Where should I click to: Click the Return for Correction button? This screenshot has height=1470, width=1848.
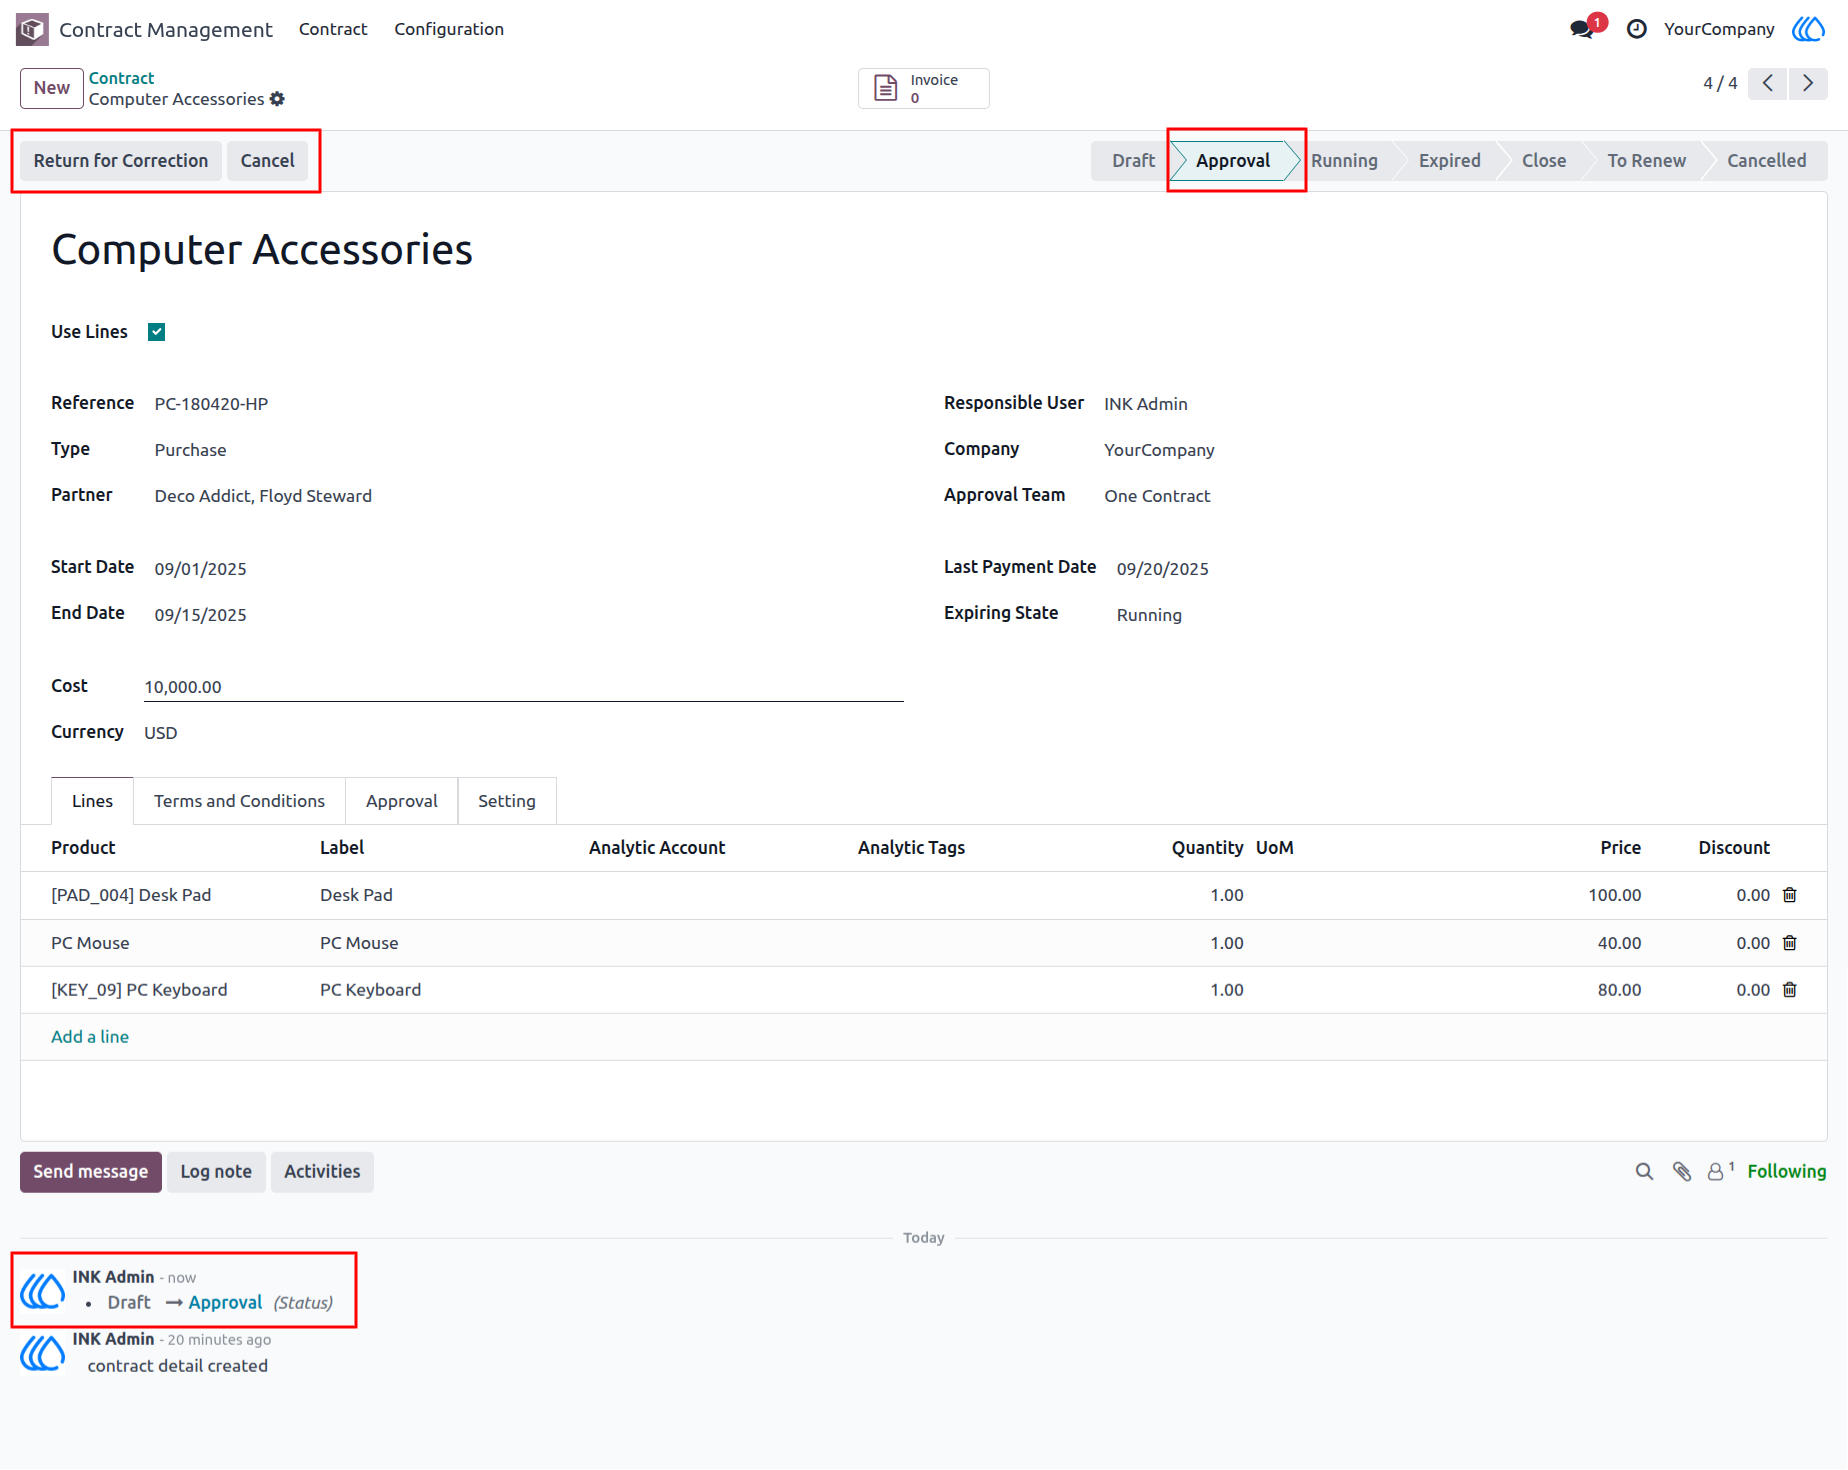point(121,161)
